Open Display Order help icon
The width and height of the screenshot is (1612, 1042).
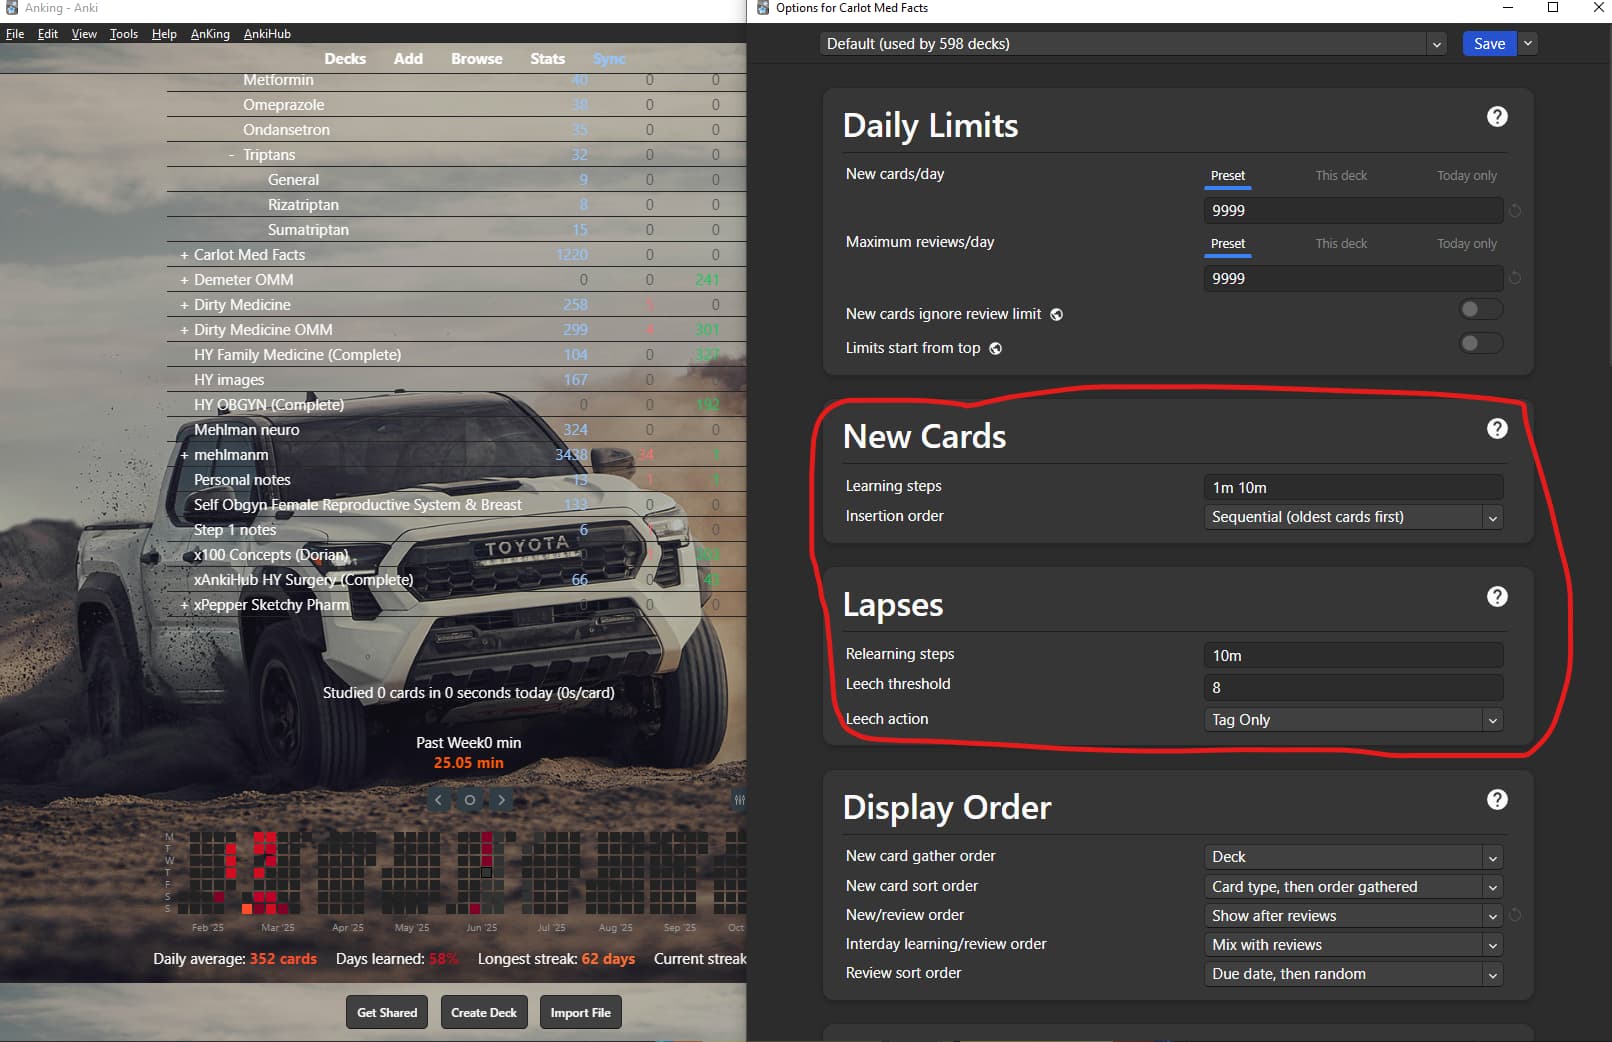(1497, 800)
